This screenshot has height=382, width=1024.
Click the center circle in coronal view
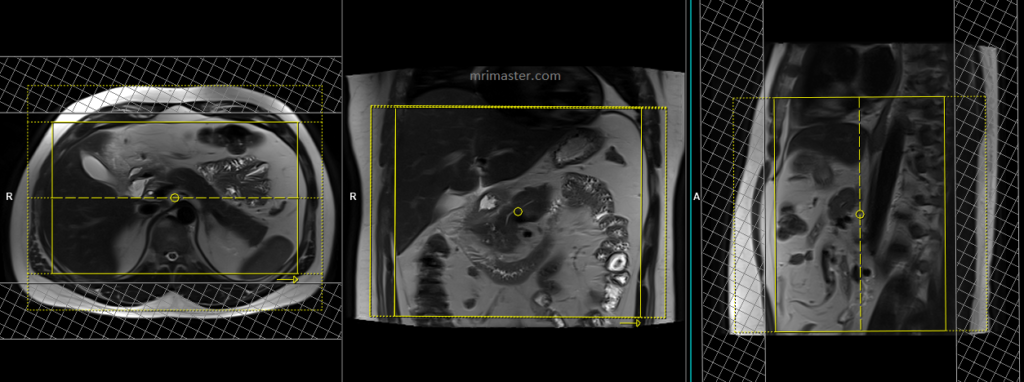click(x=518, y=212)
